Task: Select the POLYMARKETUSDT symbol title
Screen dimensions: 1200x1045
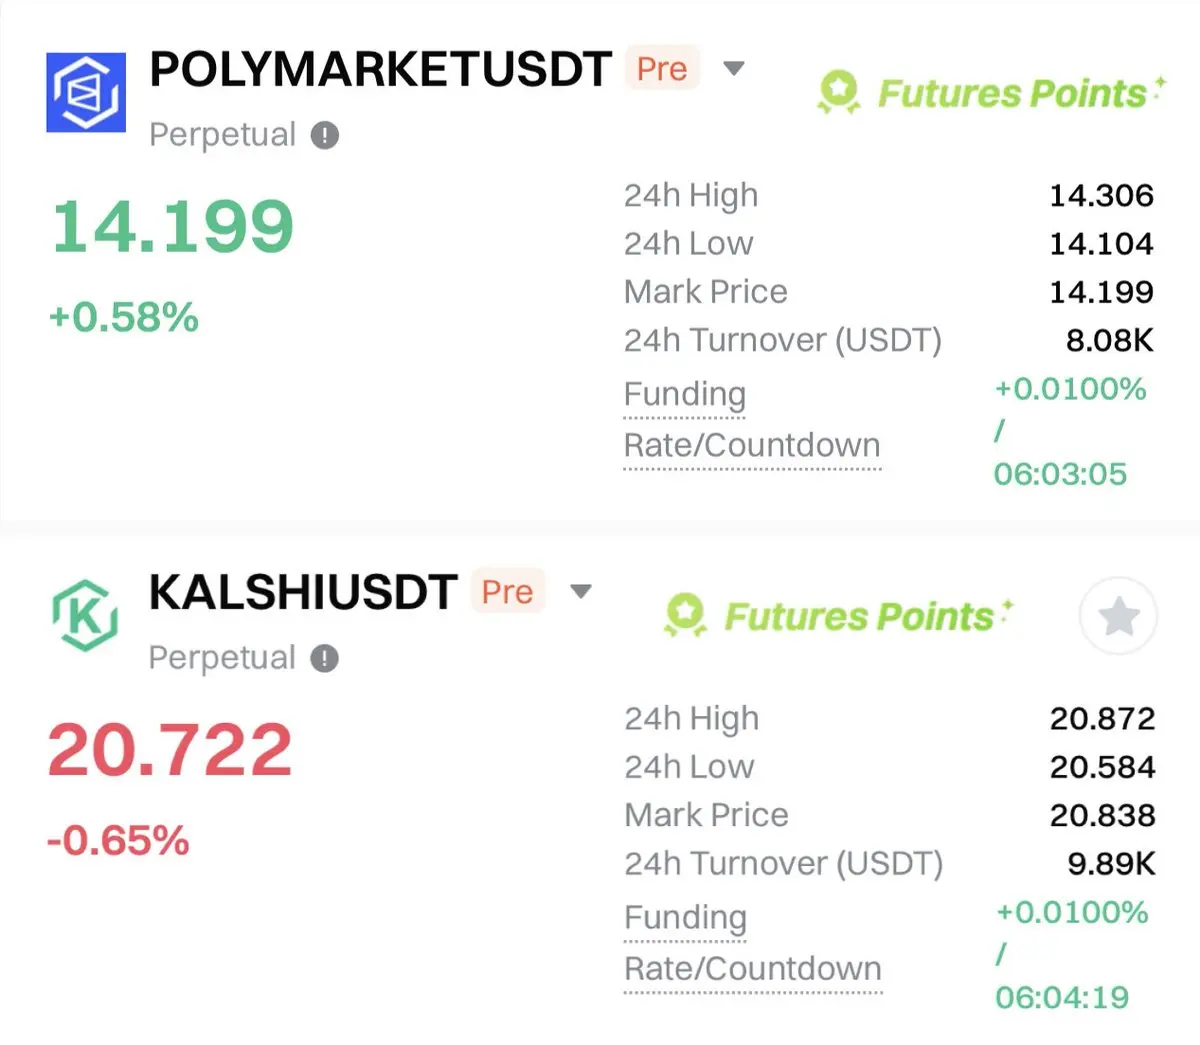Action: coord(380,70)
